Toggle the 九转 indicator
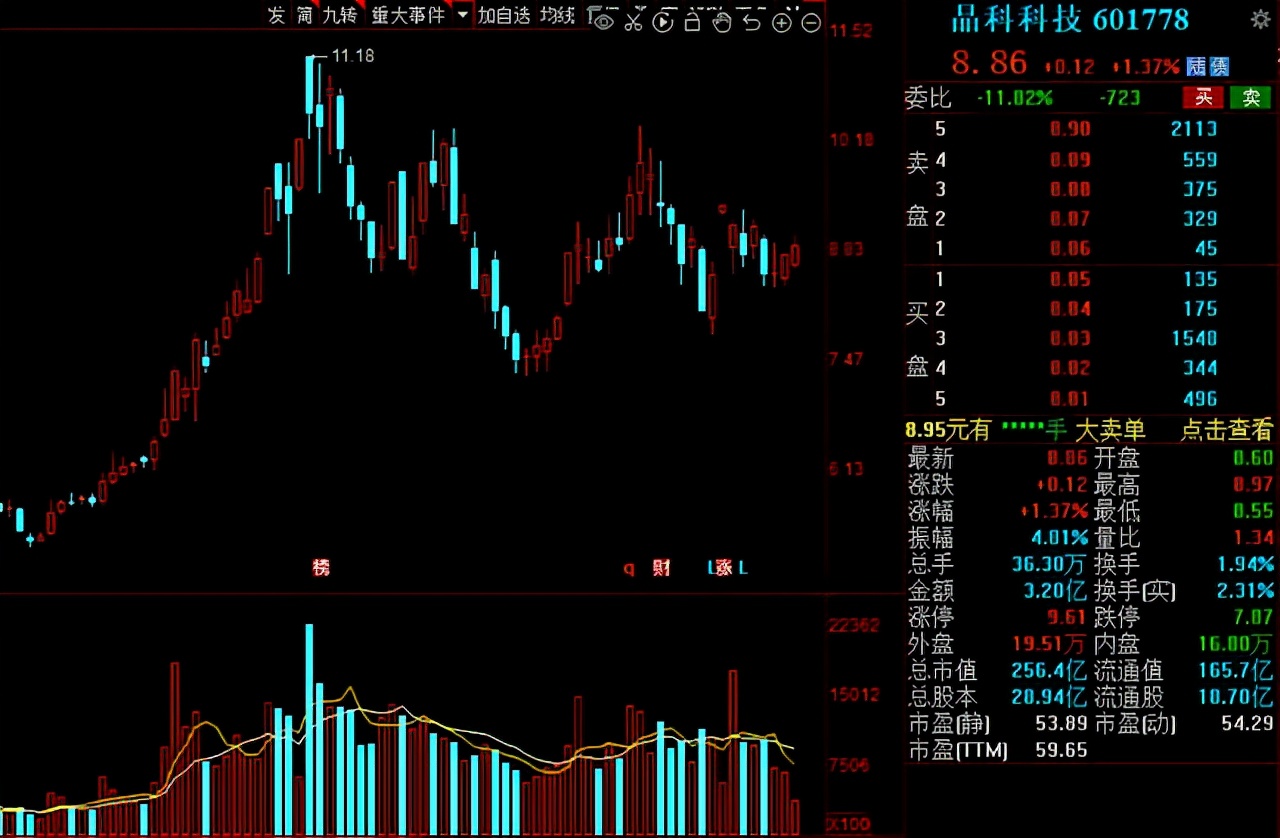The height and width of the screenshot is (838, 1280). tap(340, 15)
